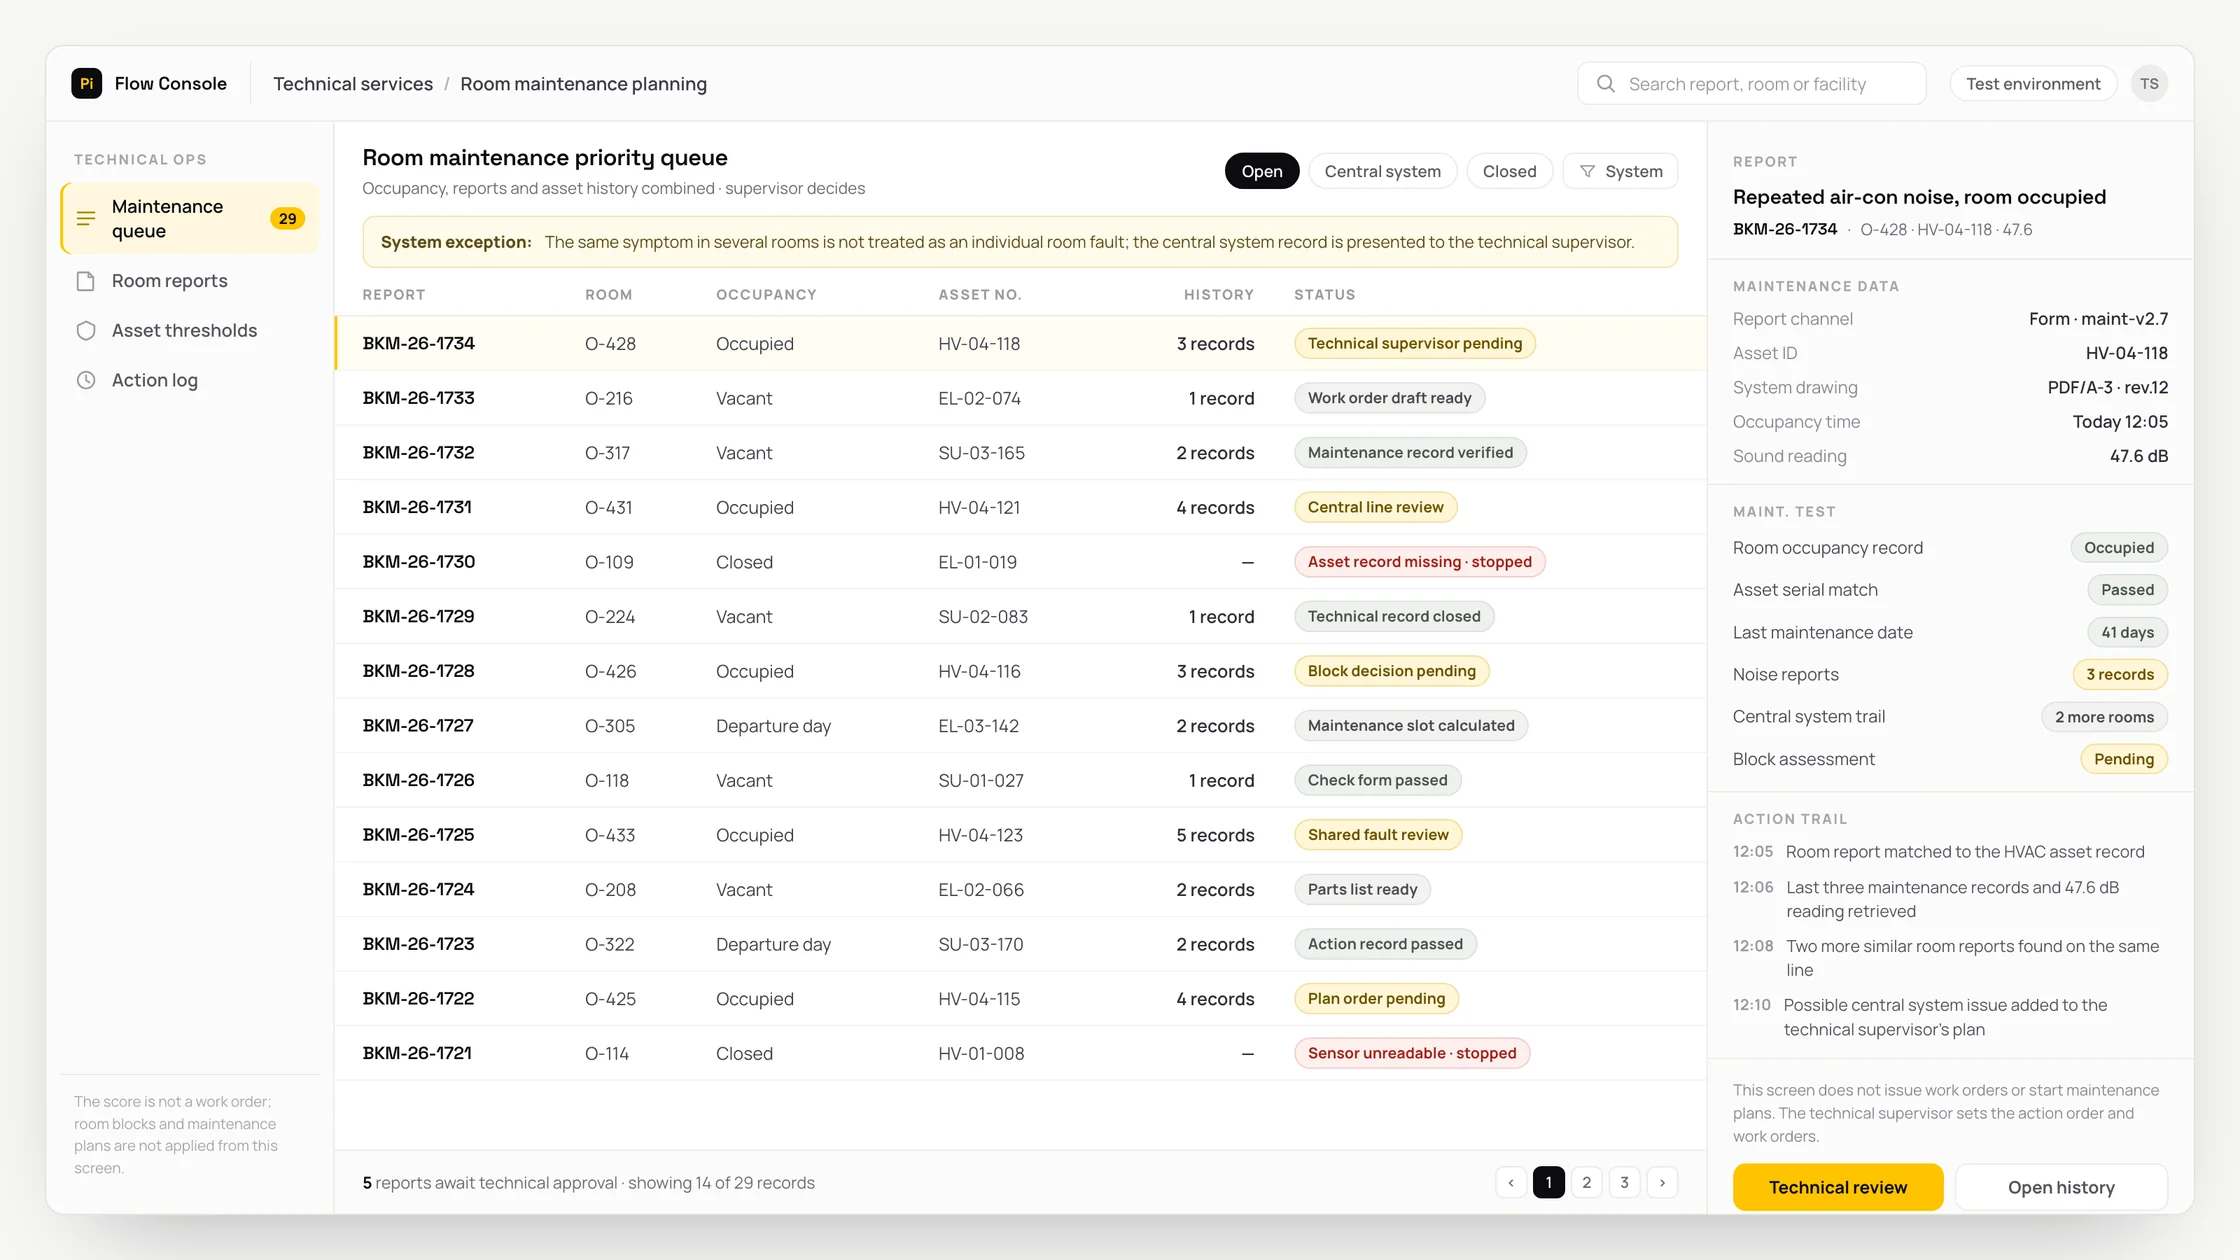Viewport: 2240px width, 1260px height.
Task: Click the HISTORY column header
Action: pos(1218,295)
